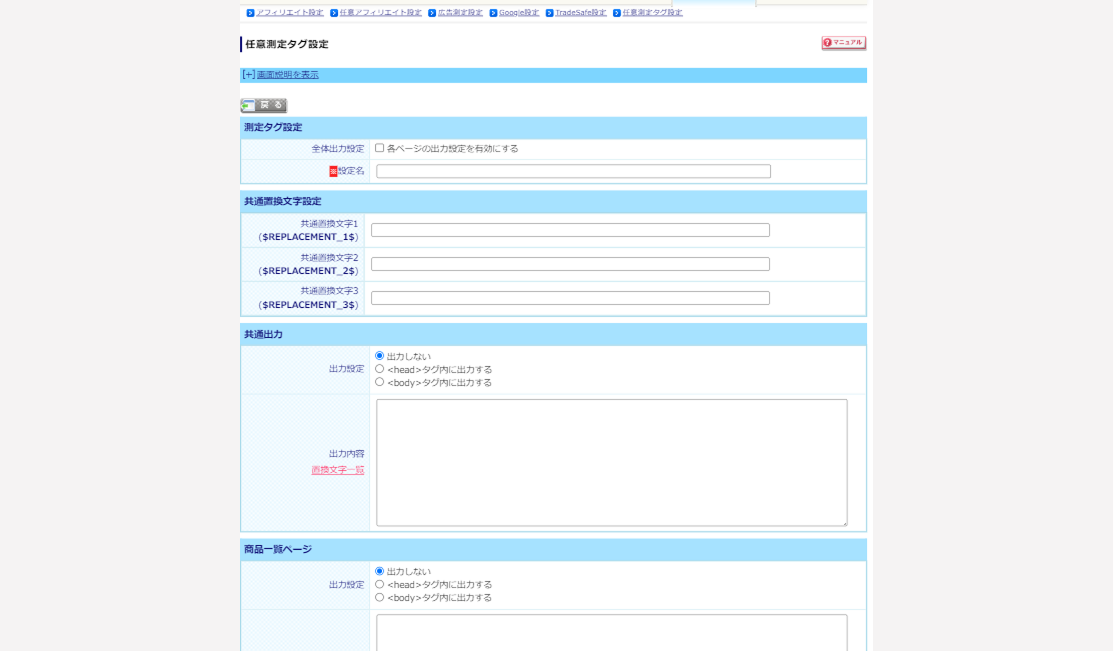Screen dimensions: 1114x651
Task: Open the Google設定 menu link
Action: pos(519,13)
